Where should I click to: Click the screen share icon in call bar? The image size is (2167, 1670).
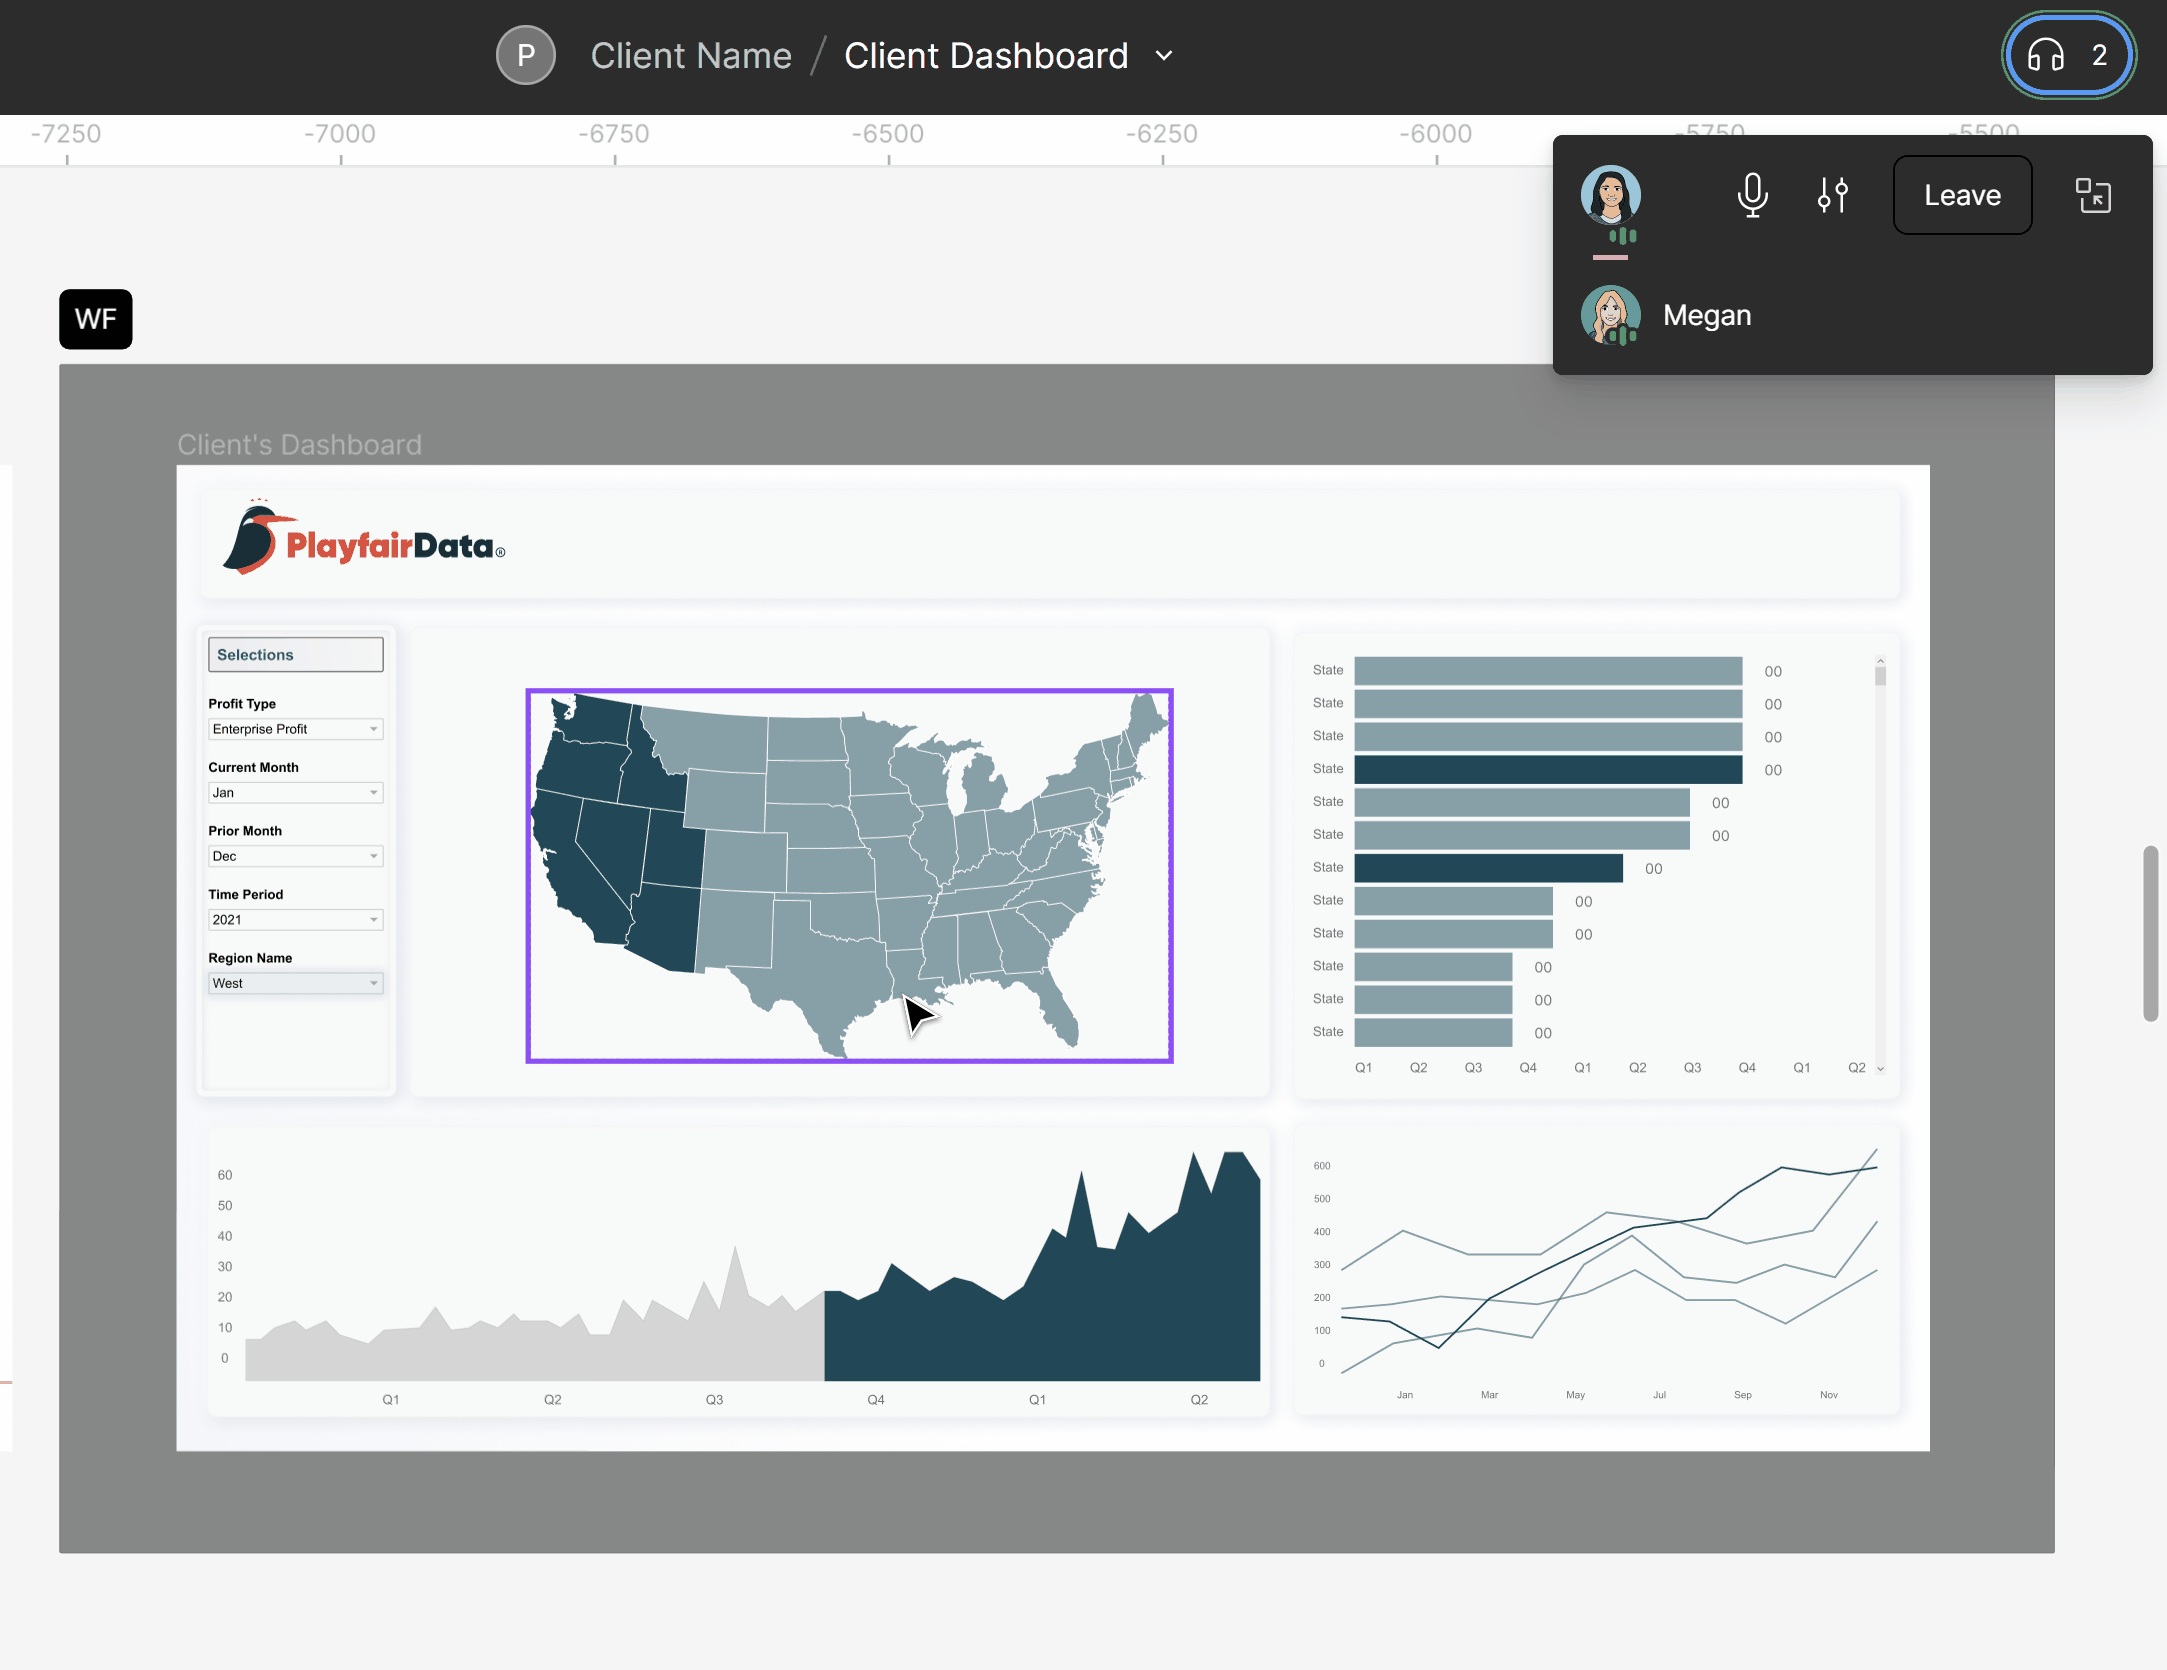click(x=2090, y=195)
